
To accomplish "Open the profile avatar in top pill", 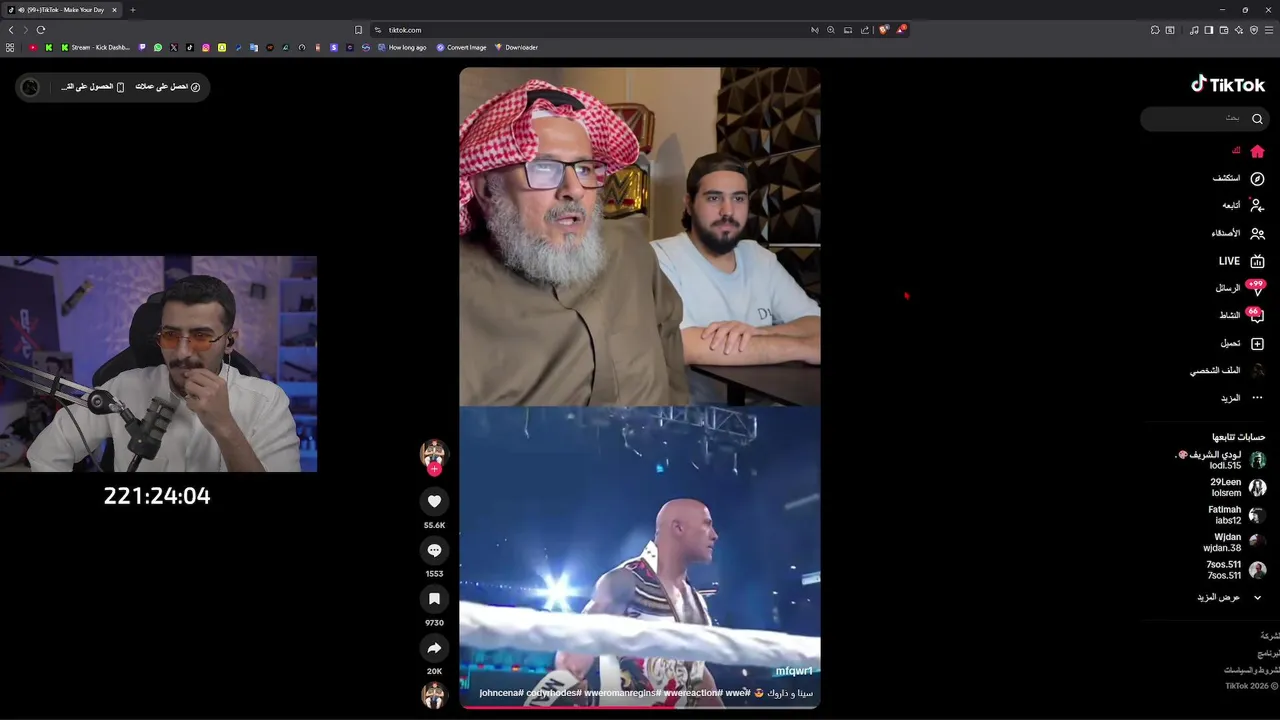I will pyautogui.click(x=30, y=87).
